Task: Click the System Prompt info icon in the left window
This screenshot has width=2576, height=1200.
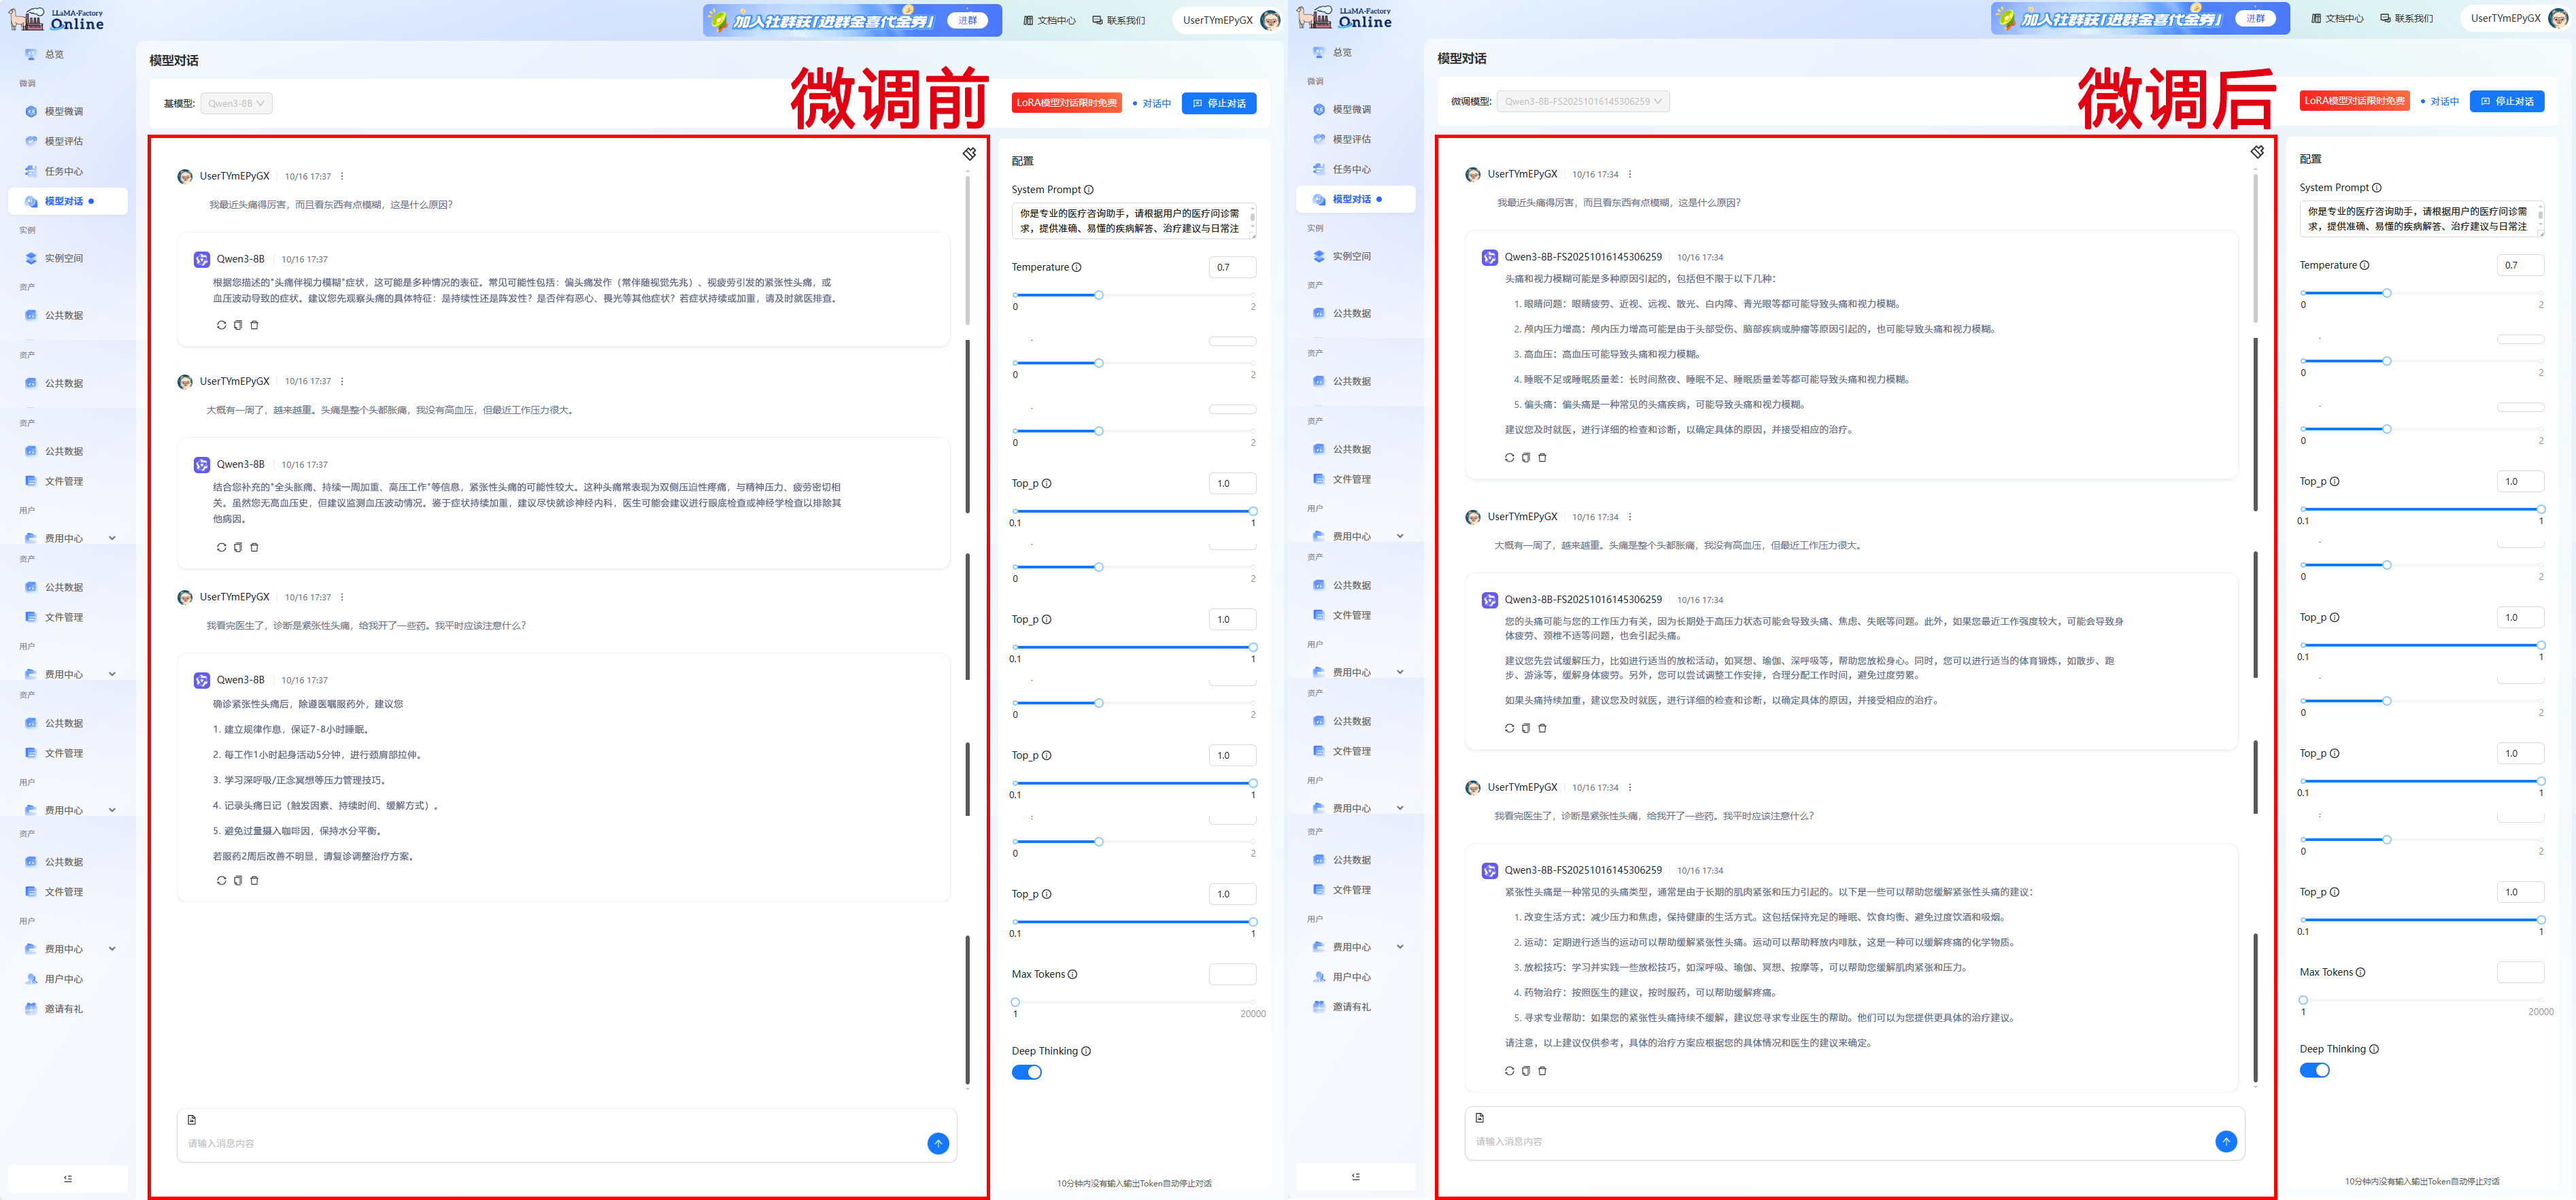Action: click(1089, 190)
